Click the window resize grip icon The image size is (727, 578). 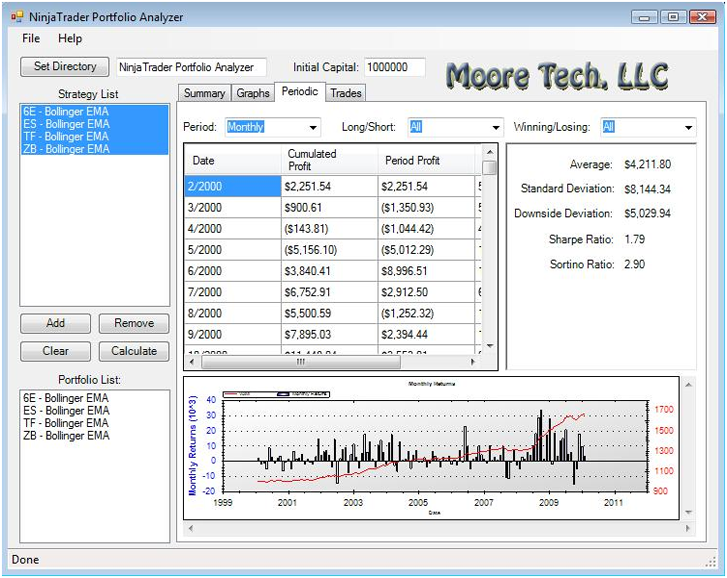coord(711,562)
